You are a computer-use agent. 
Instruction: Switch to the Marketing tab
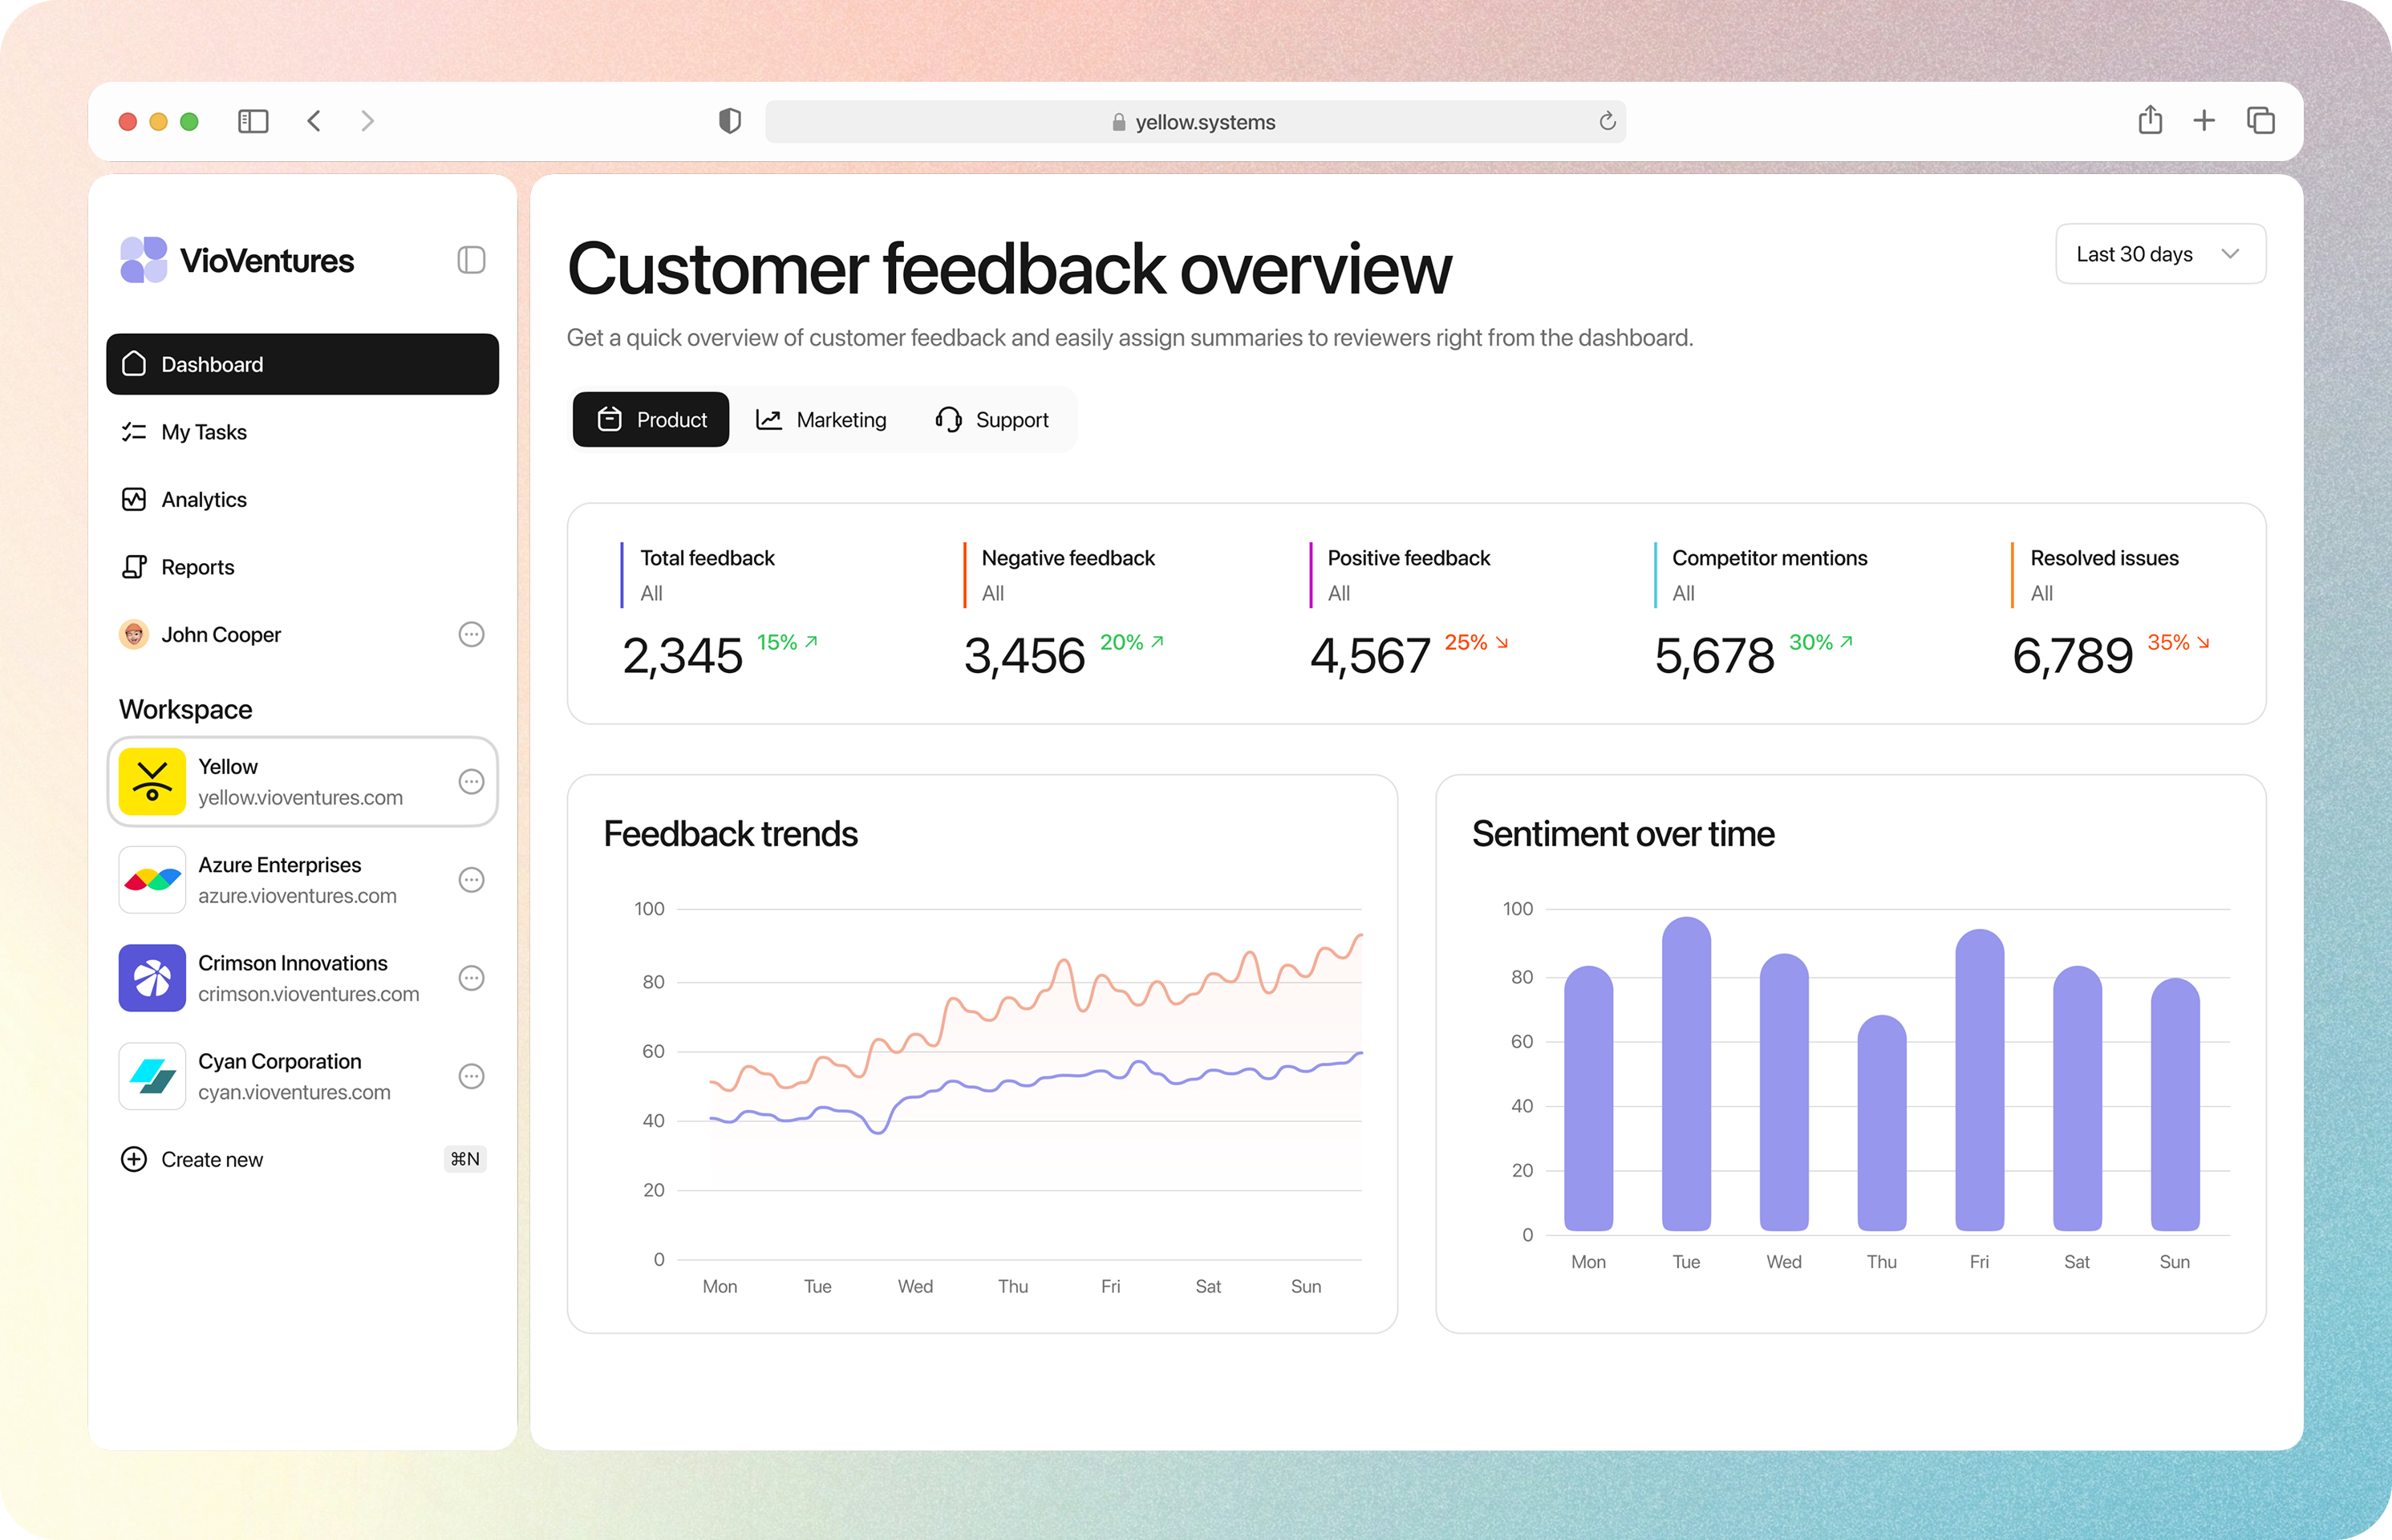821,419
